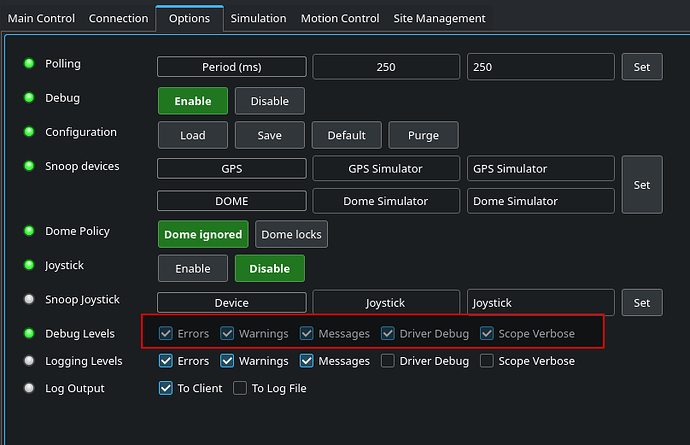This screenshot has height=445, width=690.
Task: Click the current polling value 250 display
Action: click(x=386, y=67)
